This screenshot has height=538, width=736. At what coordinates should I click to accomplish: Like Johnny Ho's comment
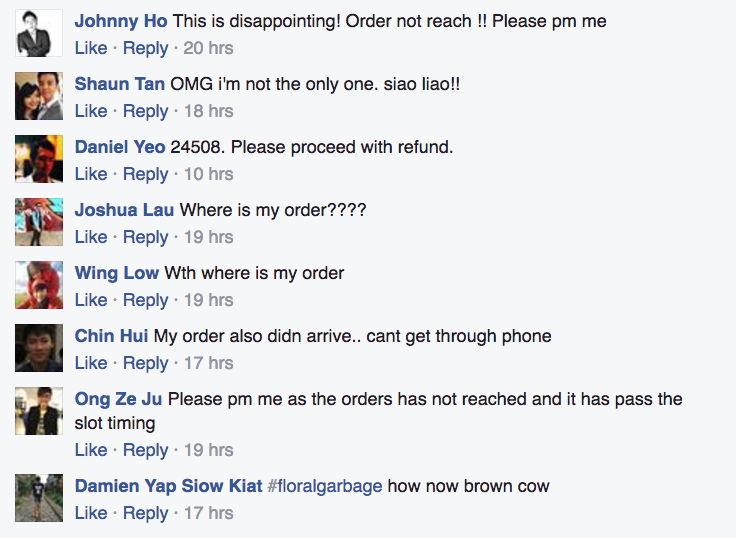pos(91,48)
